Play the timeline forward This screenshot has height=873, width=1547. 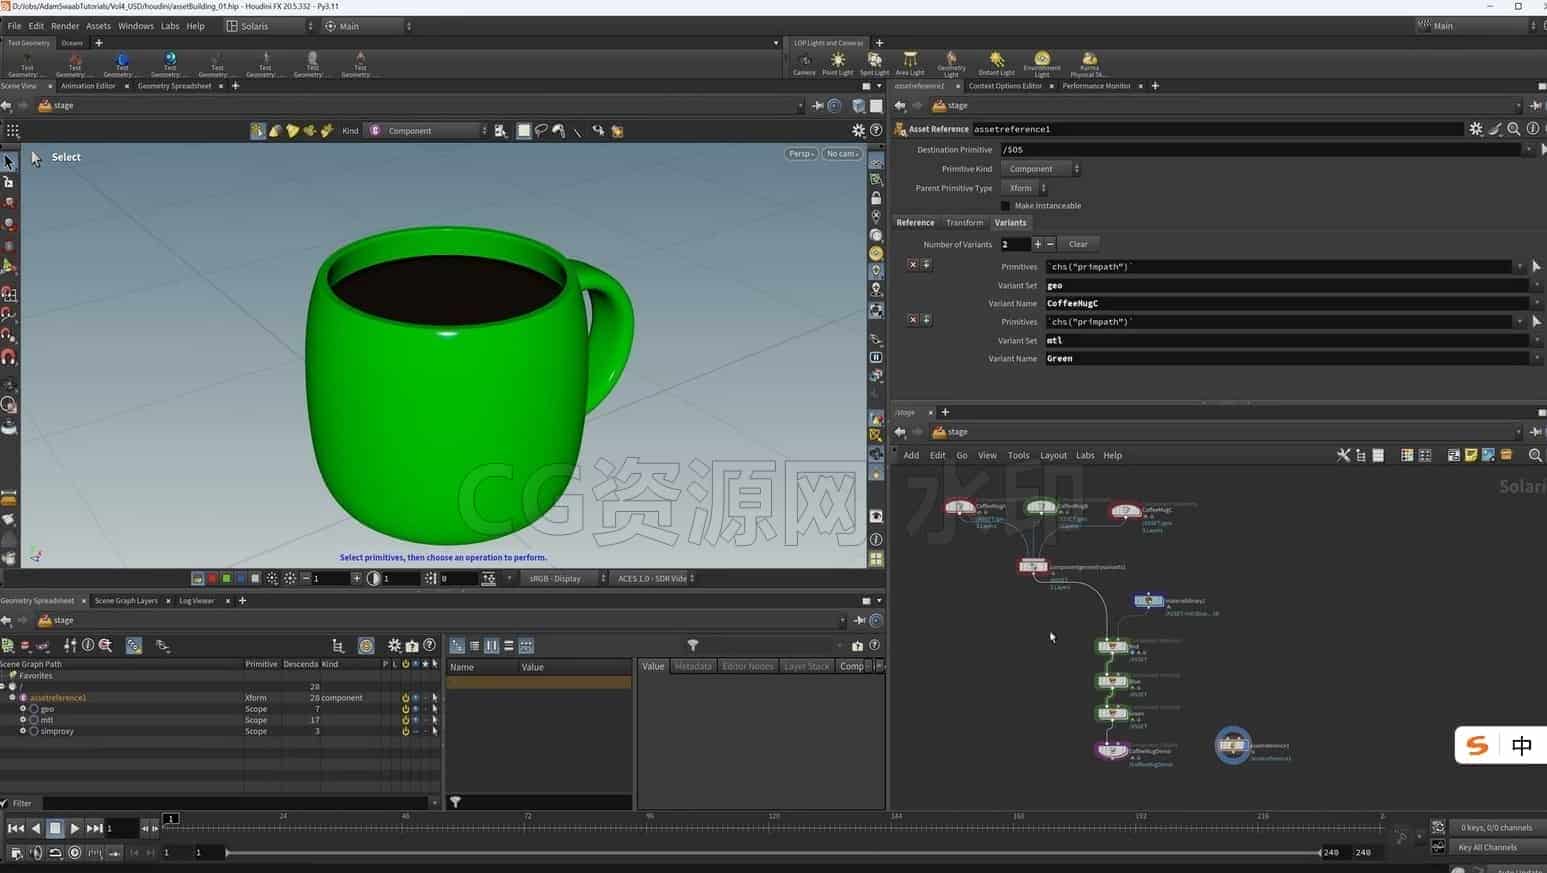coord(75,828)
